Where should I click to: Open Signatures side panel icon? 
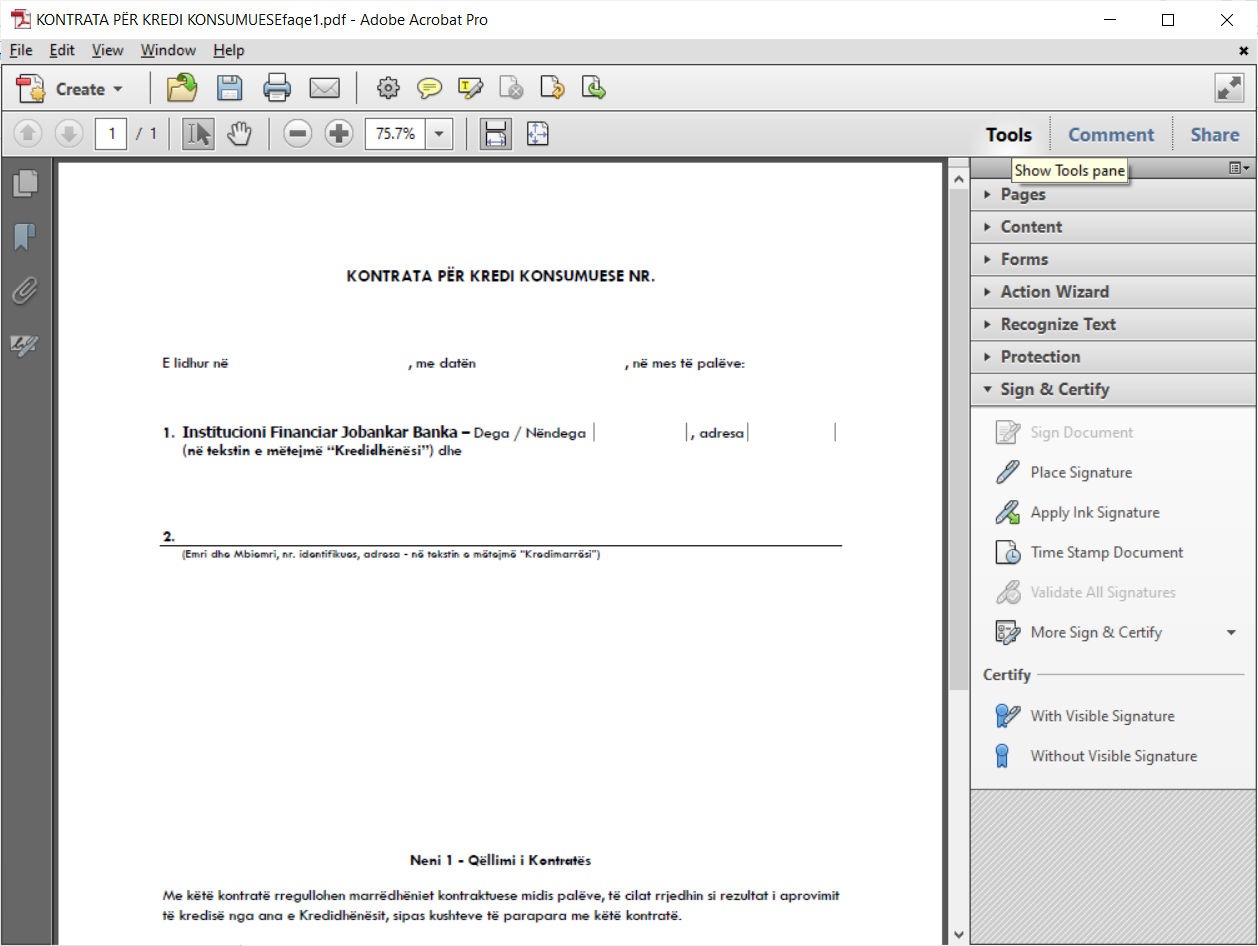tap(24, 346)
